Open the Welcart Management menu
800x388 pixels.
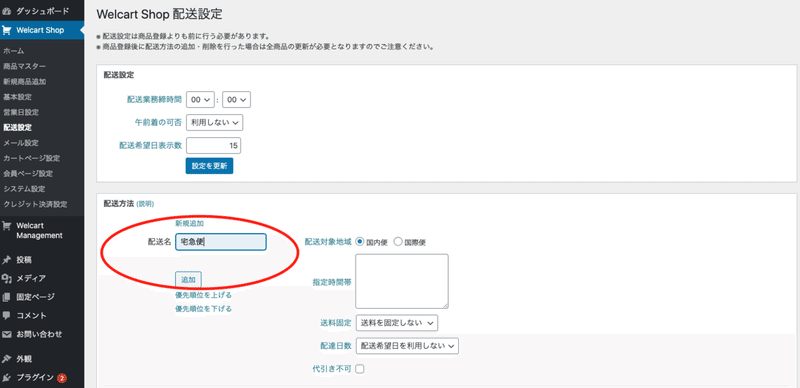pyautogui.click(x=39, y=231)
